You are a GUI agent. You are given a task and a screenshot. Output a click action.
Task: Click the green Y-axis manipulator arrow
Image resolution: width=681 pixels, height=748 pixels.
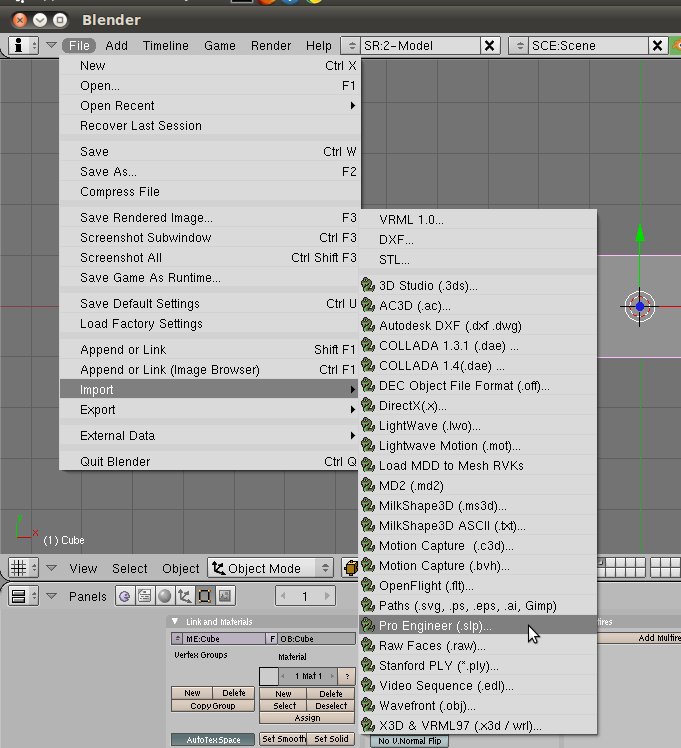(640, 233)
